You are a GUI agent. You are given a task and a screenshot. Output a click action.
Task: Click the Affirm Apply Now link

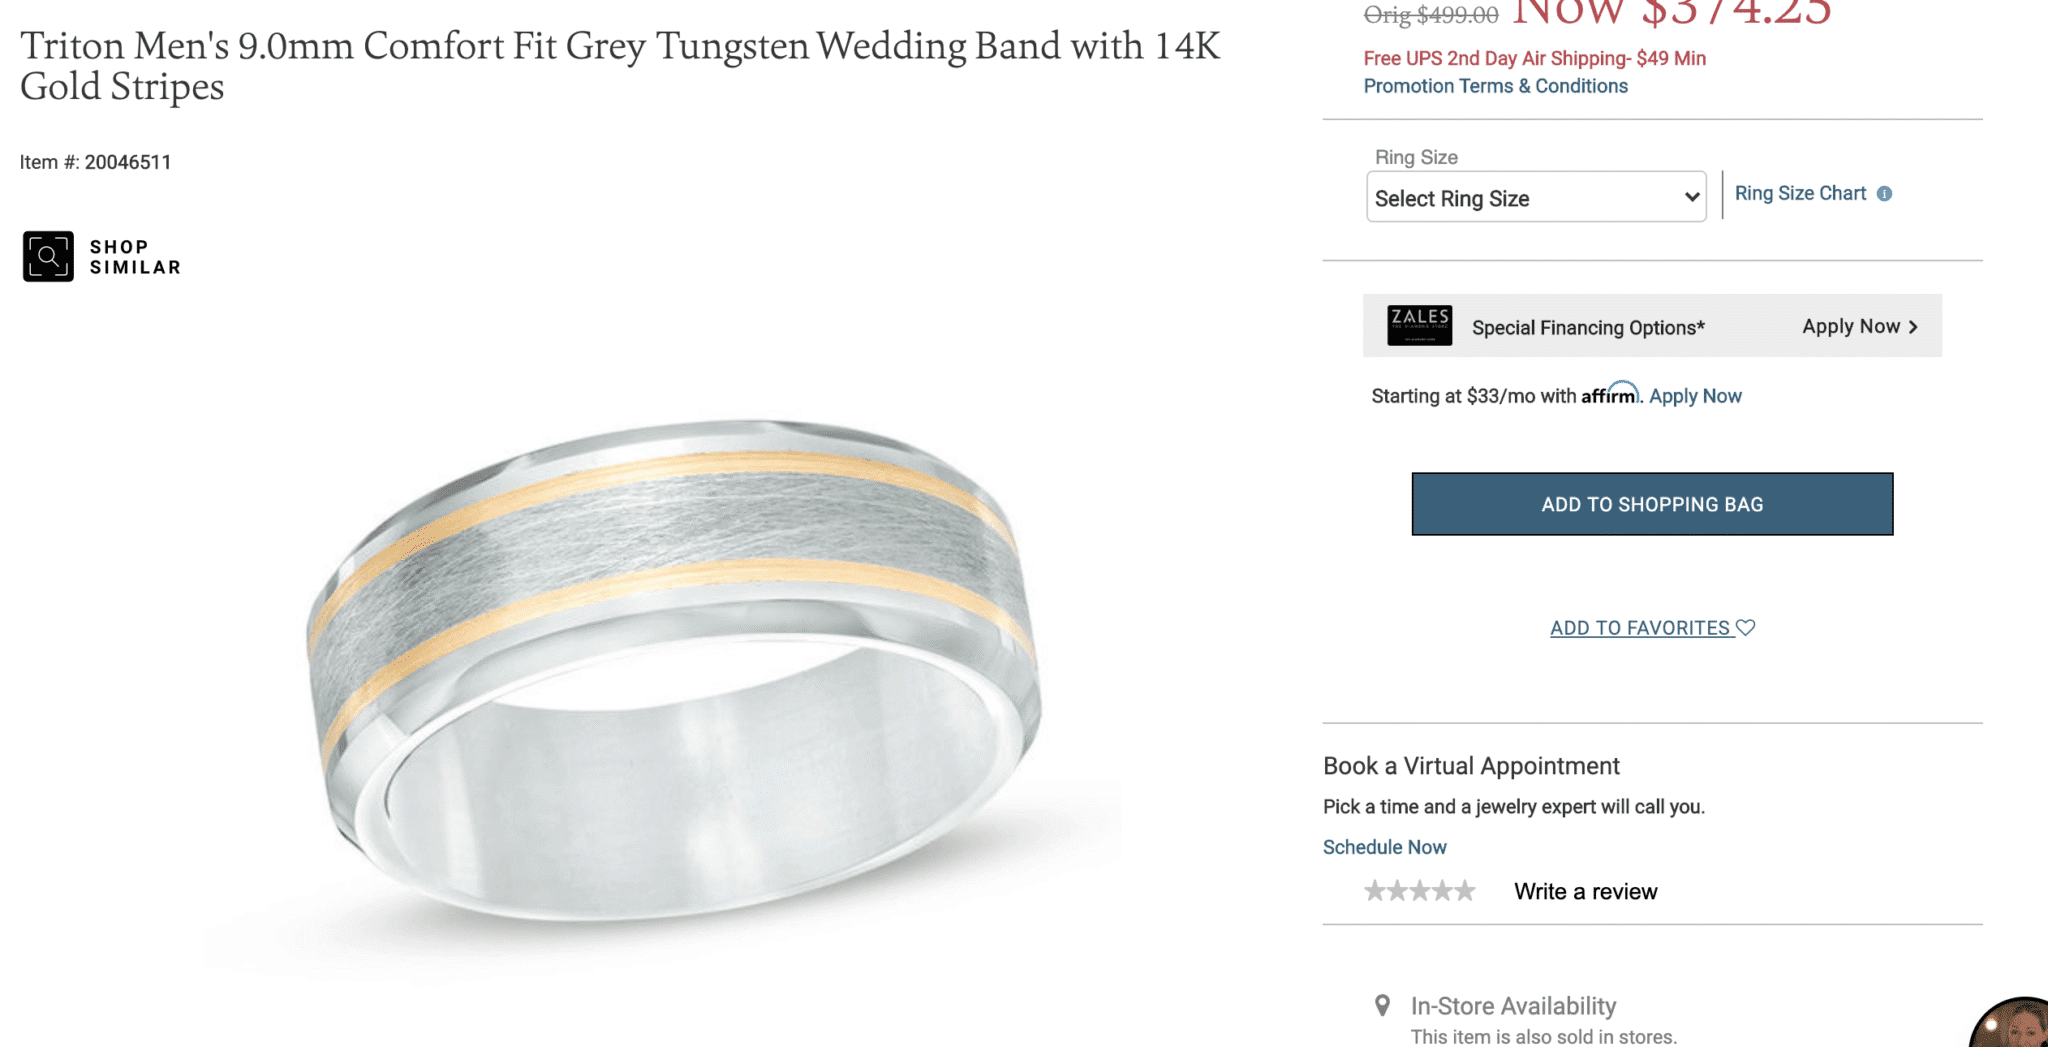(1695, 396)
